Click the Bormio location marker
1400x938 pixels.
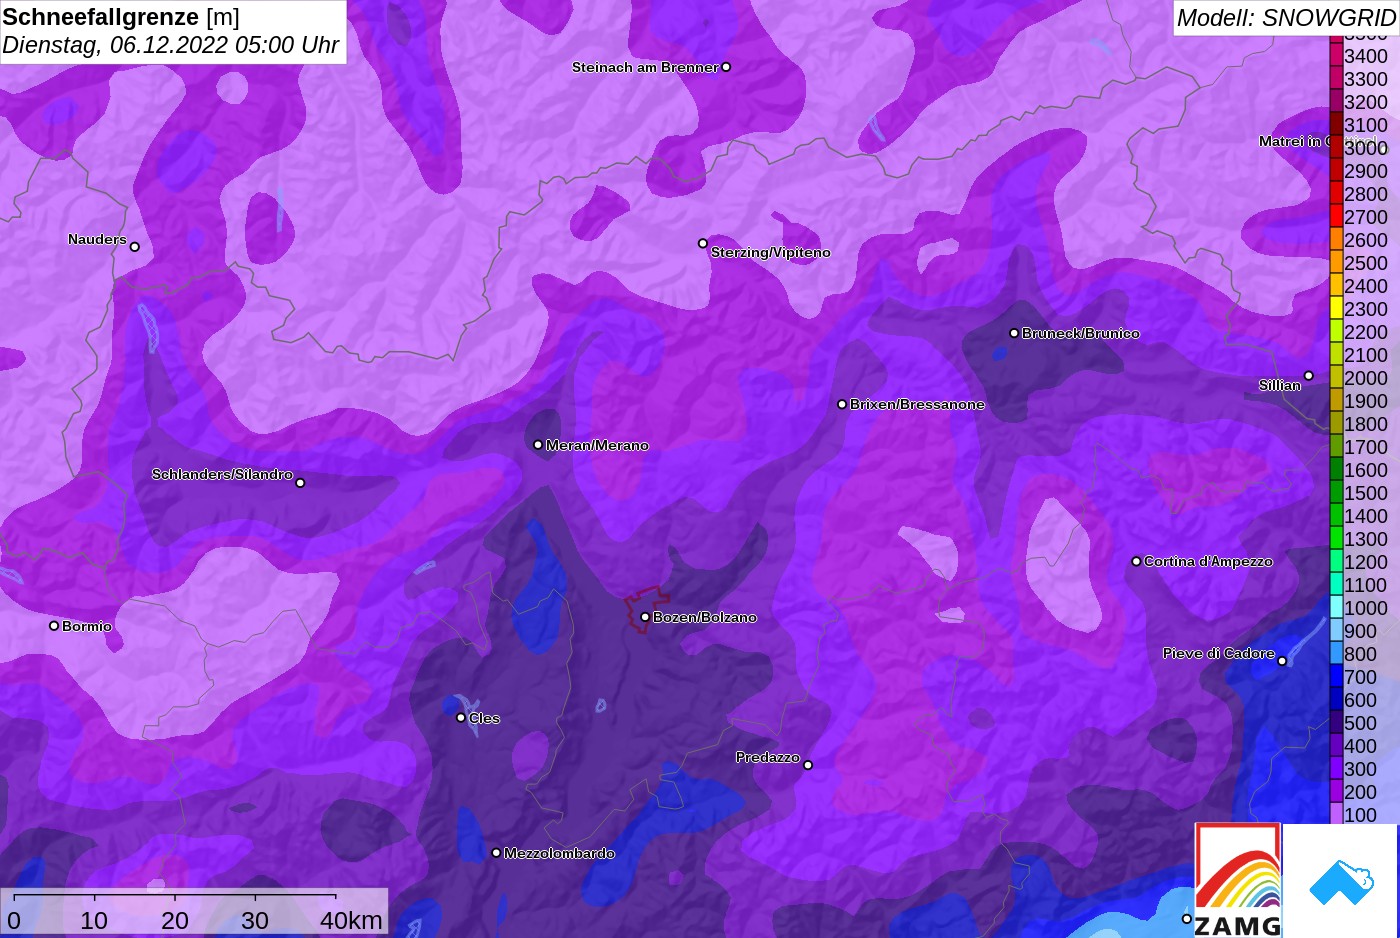pyautogui.click(x=54, y=626)
